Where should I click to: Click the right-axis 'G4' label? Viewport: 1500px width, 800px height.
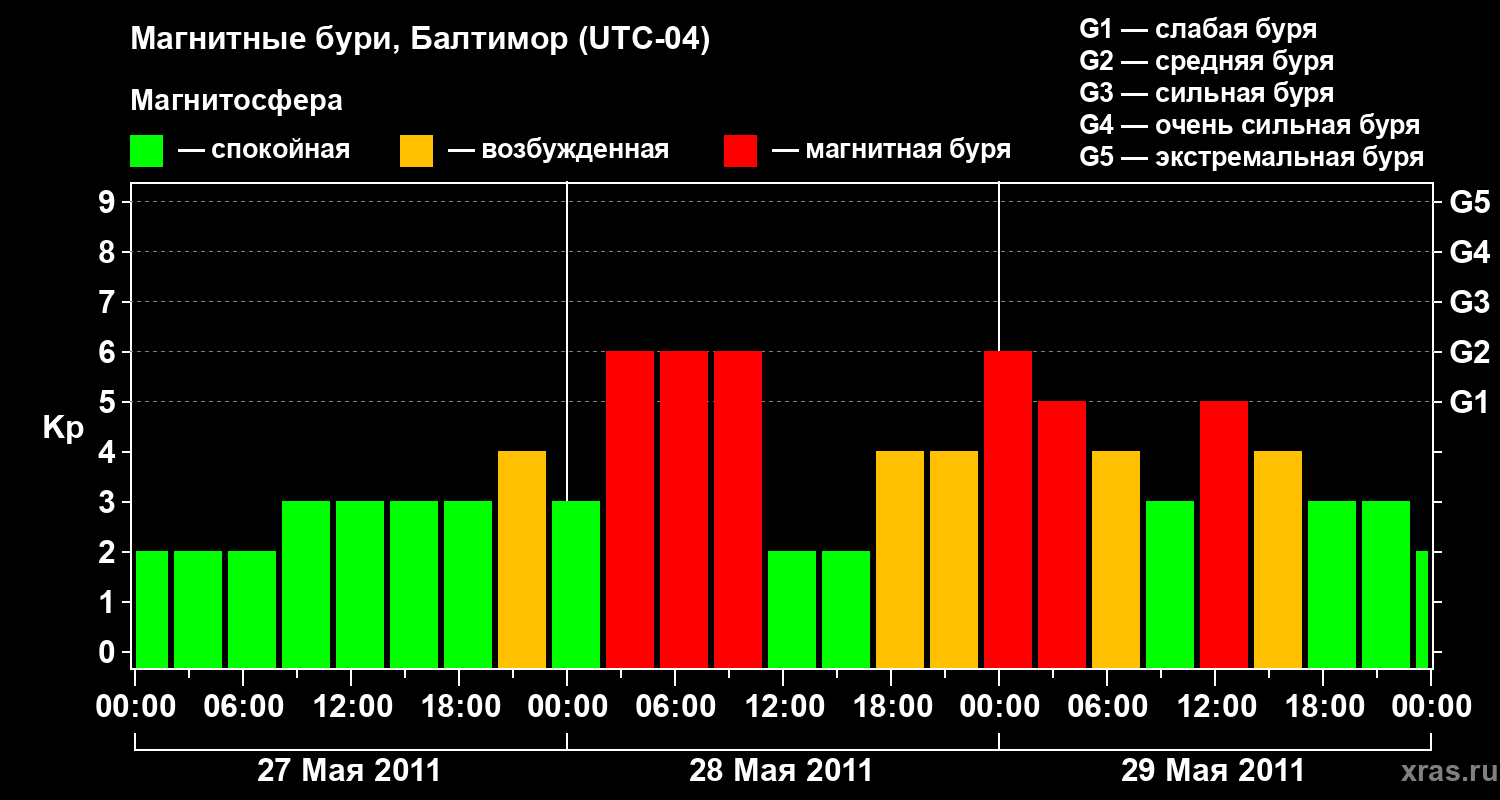(x=1469, y=252)
